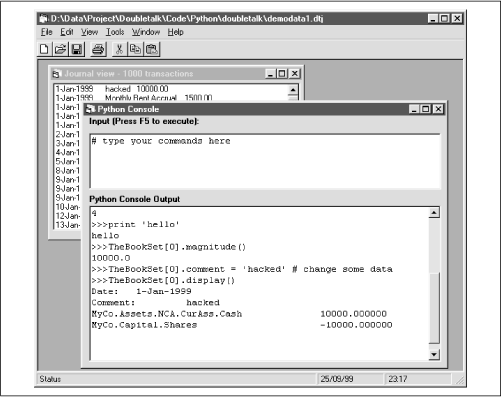Viewport: 502px width, 398px height.
Task: Click the 25/09/99 date in status bar
Action: [337, 379]
